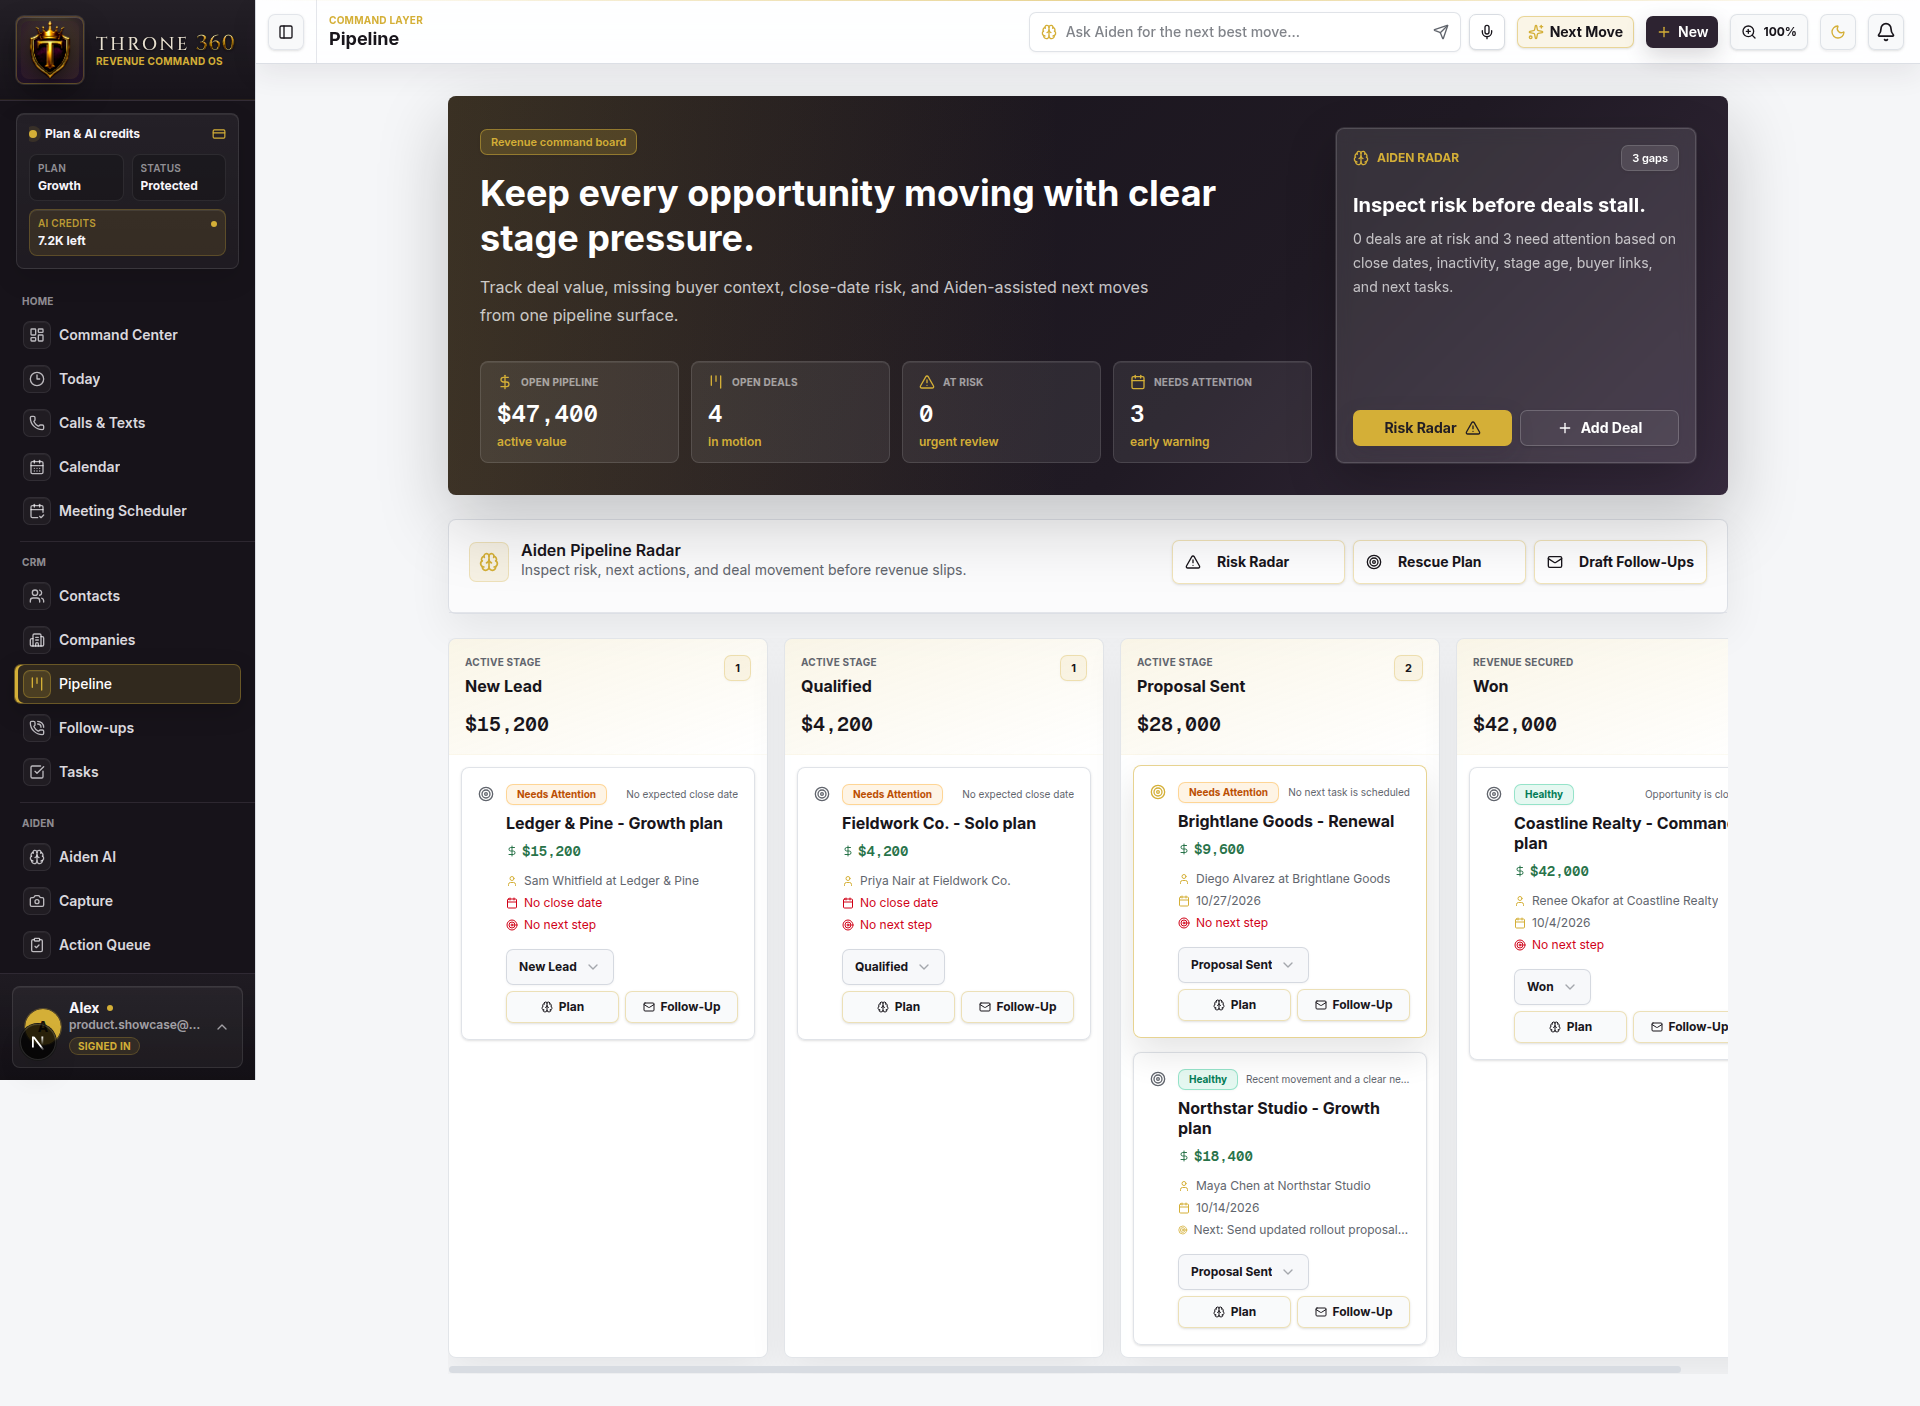This screenshot has width=1920, height=1406.
Task: Open the notifications bell
Action: 1886,32
